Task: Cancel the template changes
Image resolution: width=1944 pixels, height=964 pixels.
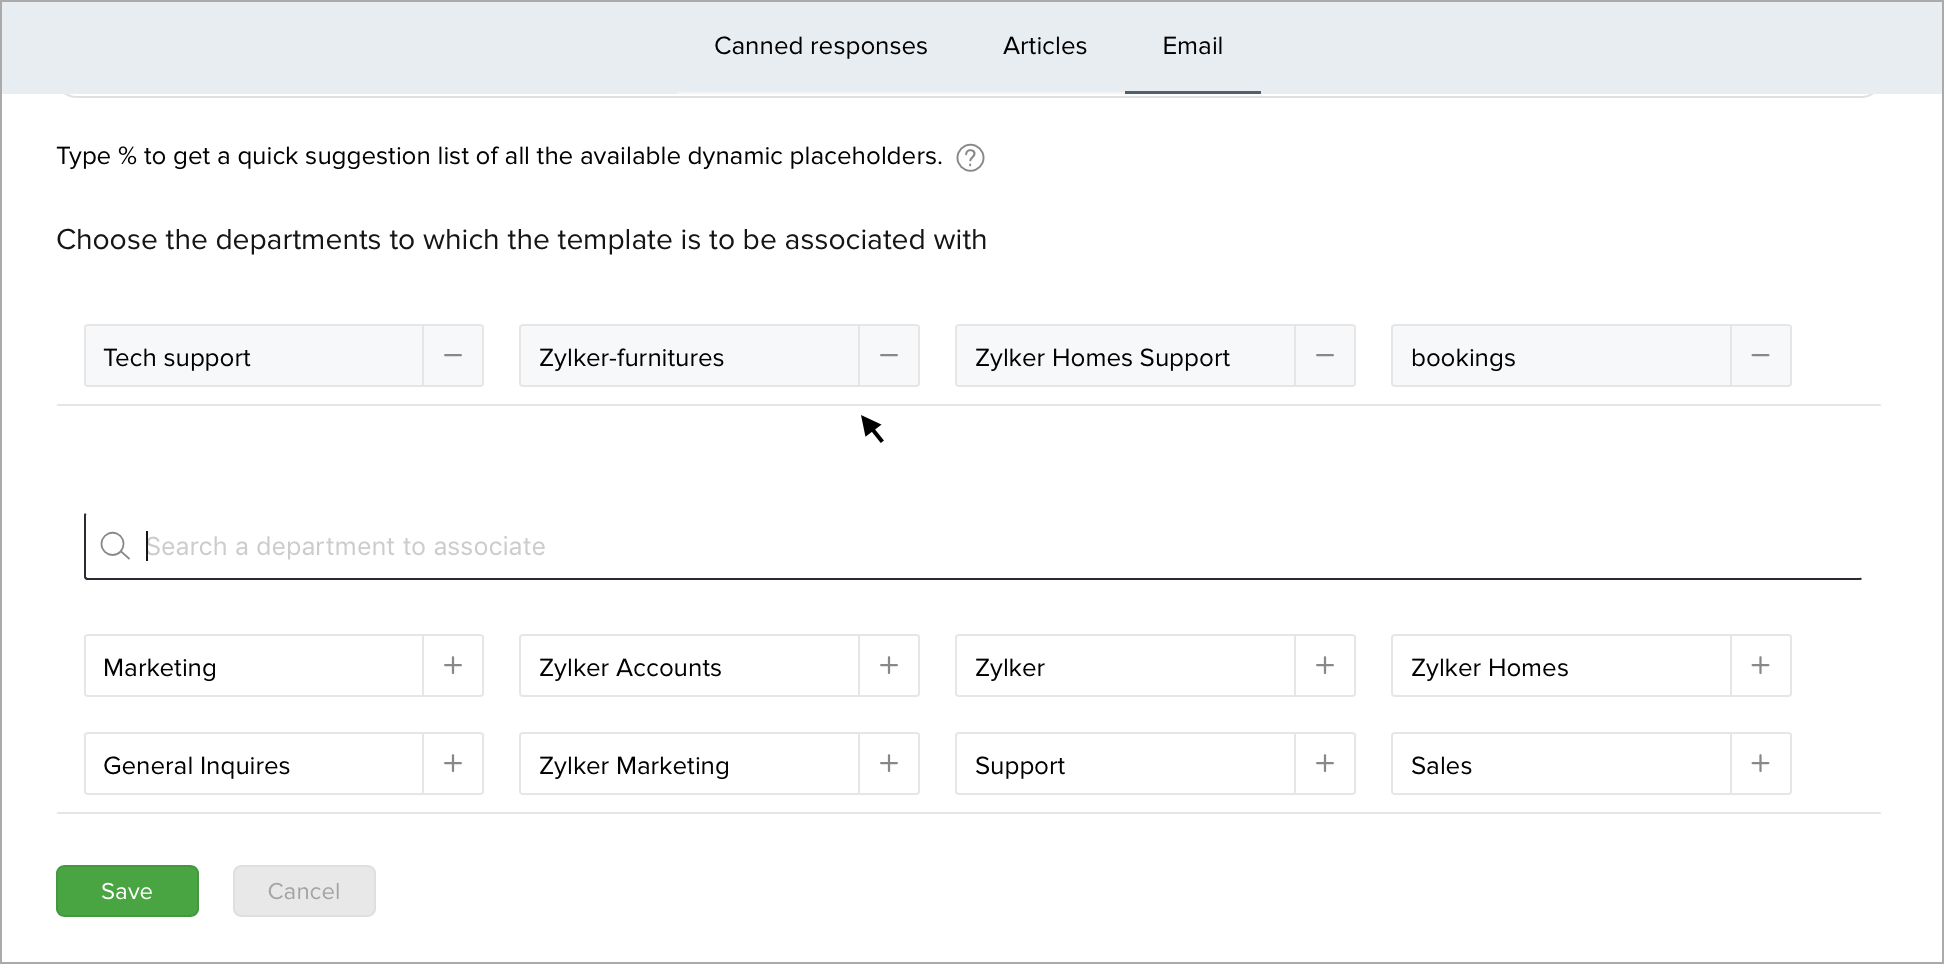Action: (304, 891)
